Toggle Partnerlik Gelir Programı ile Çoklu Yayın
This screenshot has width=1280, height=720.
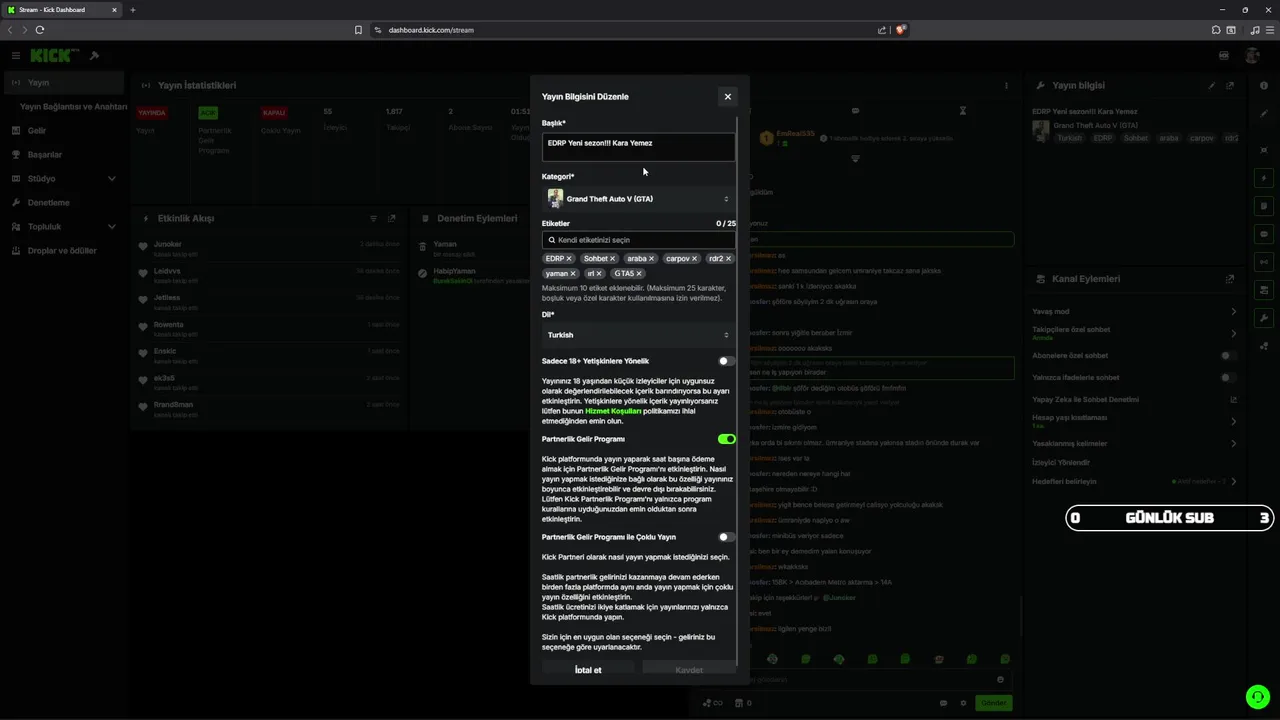coord(726,537)
